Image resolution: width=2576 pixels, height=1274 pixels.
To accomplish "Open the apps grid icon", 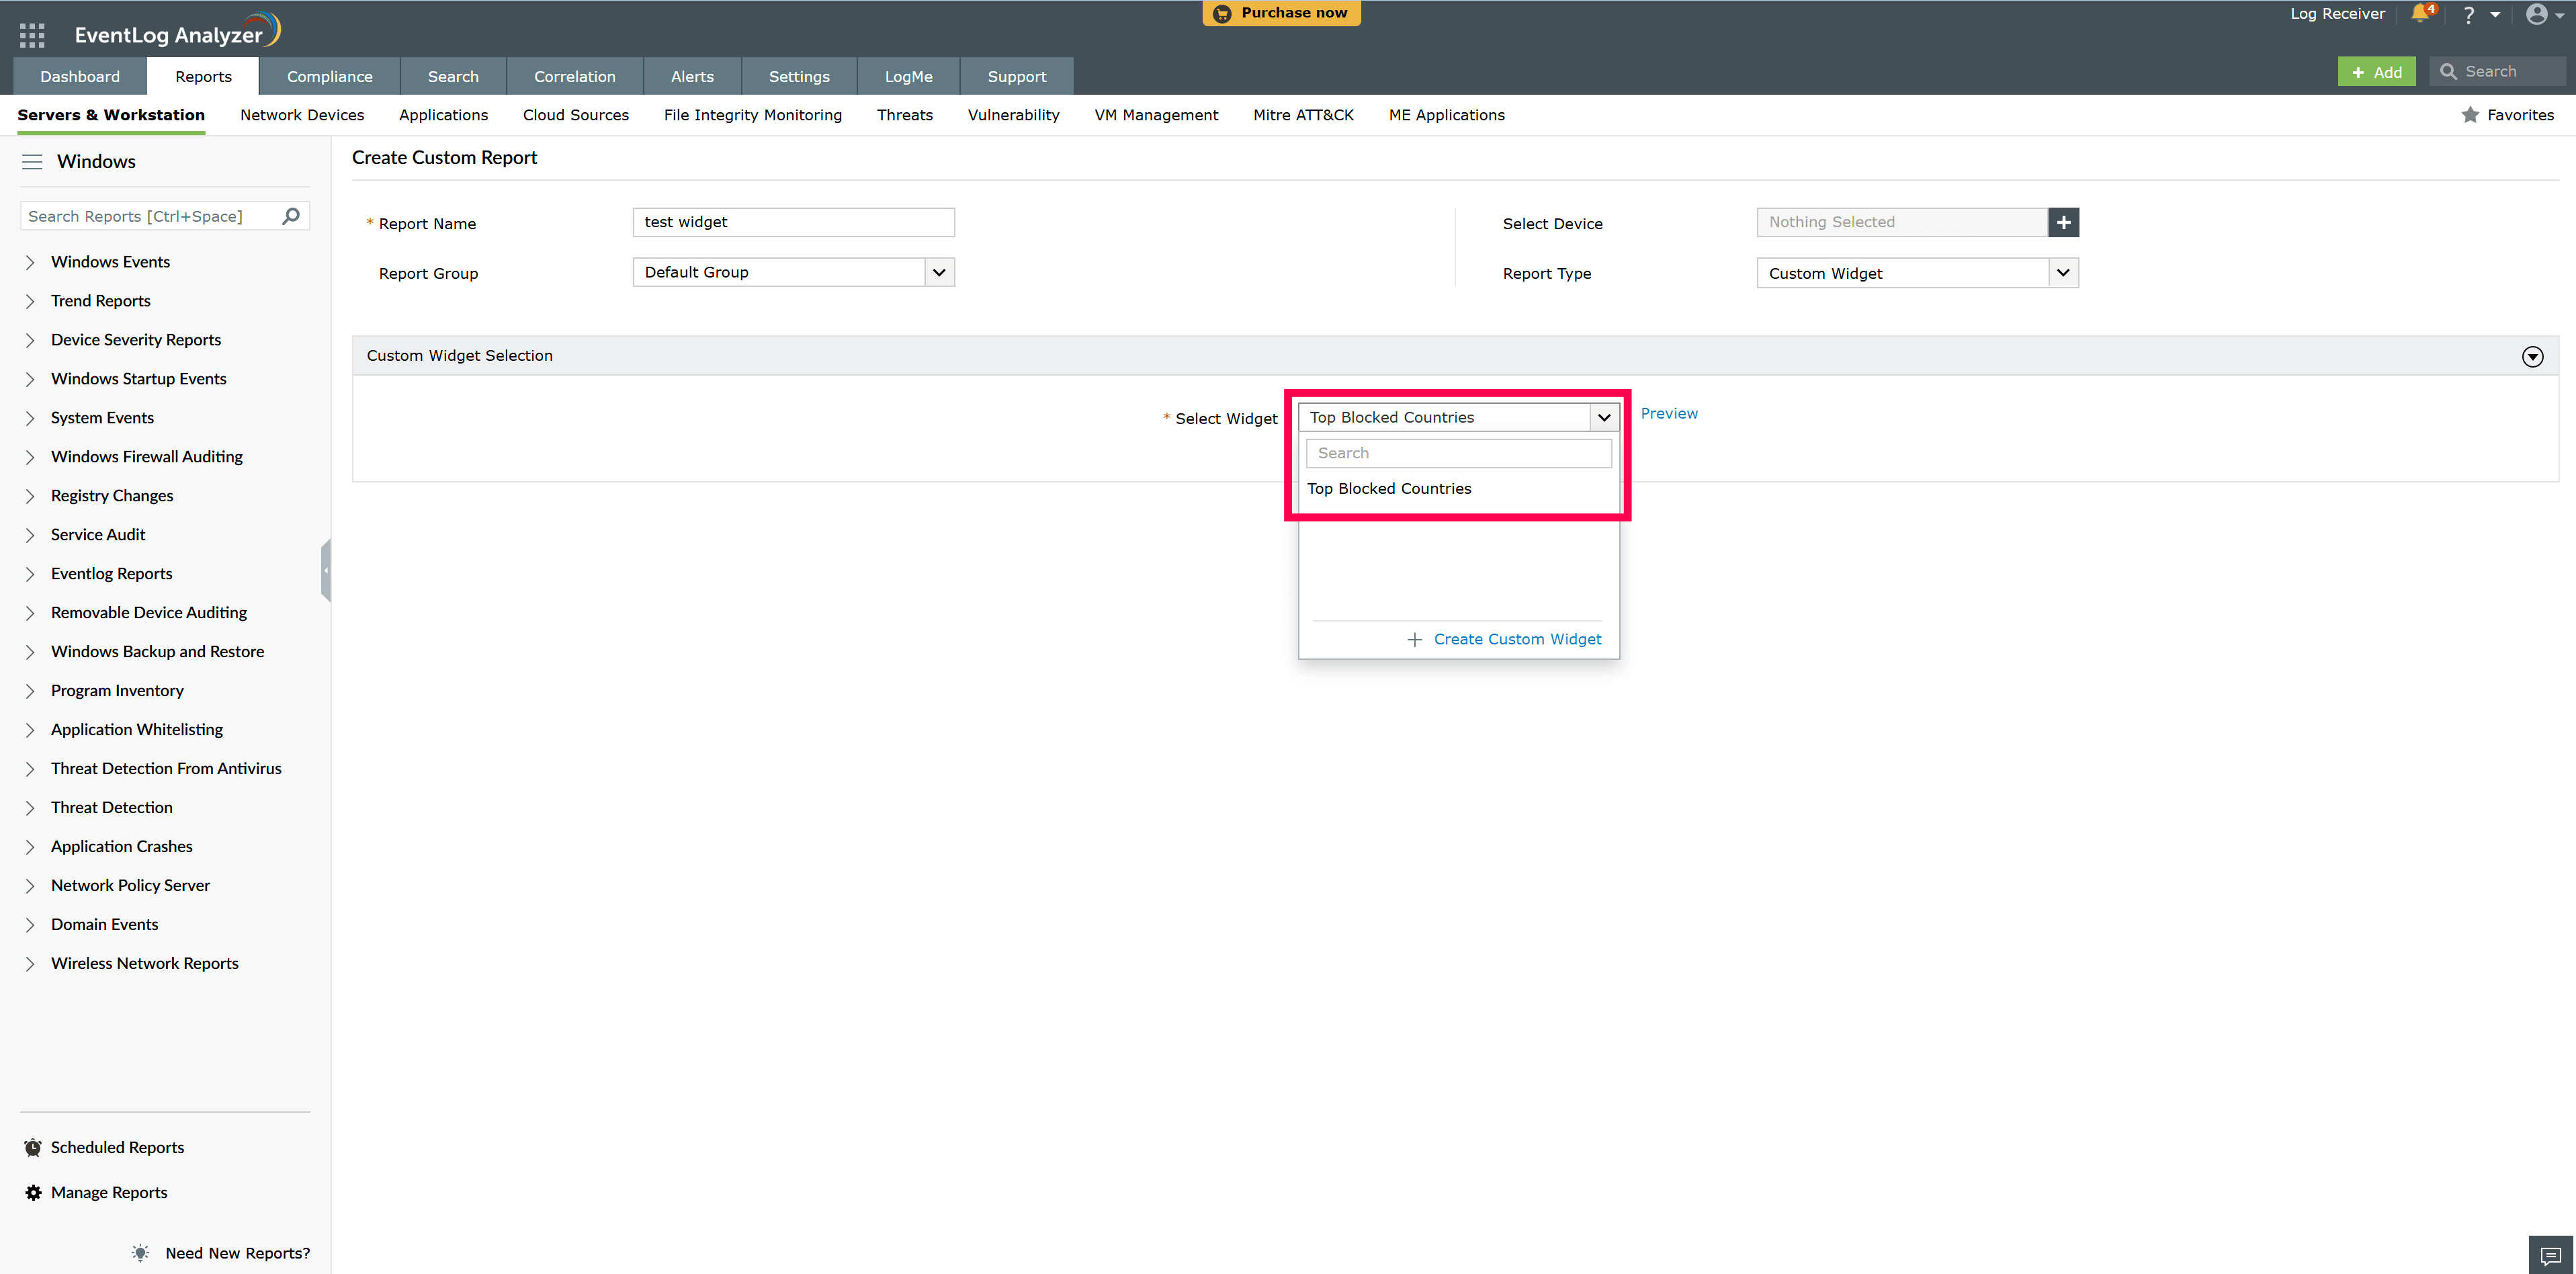I will pos(32,35).
